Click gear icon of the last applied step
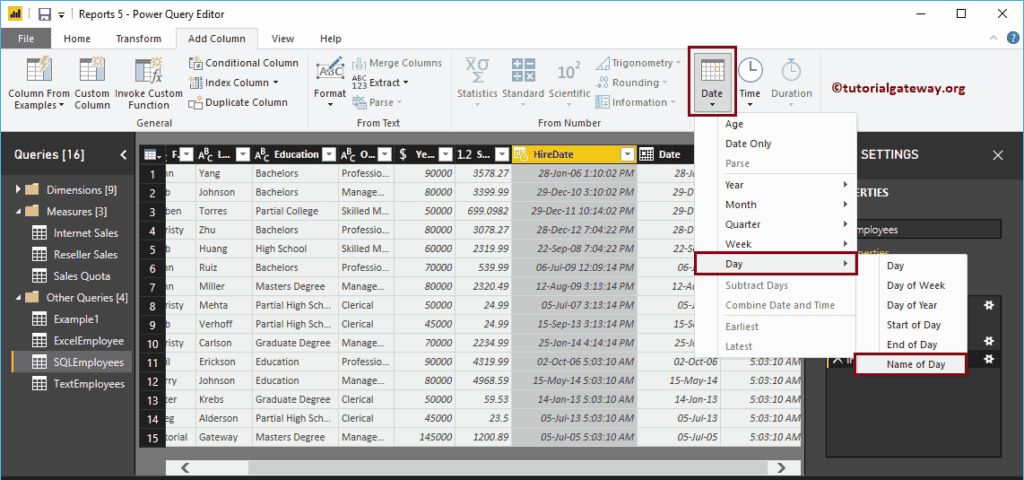 [x=989, y=359]
